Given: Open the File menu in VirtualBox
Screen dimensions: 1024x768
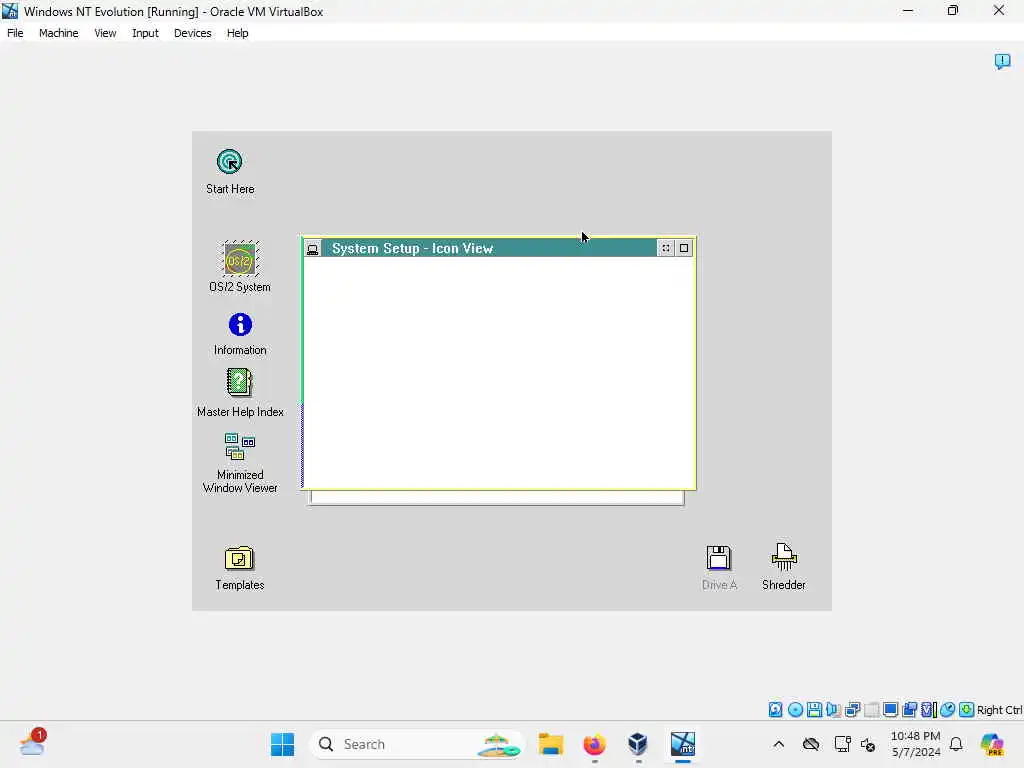Looking at the screenshot, I should click(x=15, y=33).
